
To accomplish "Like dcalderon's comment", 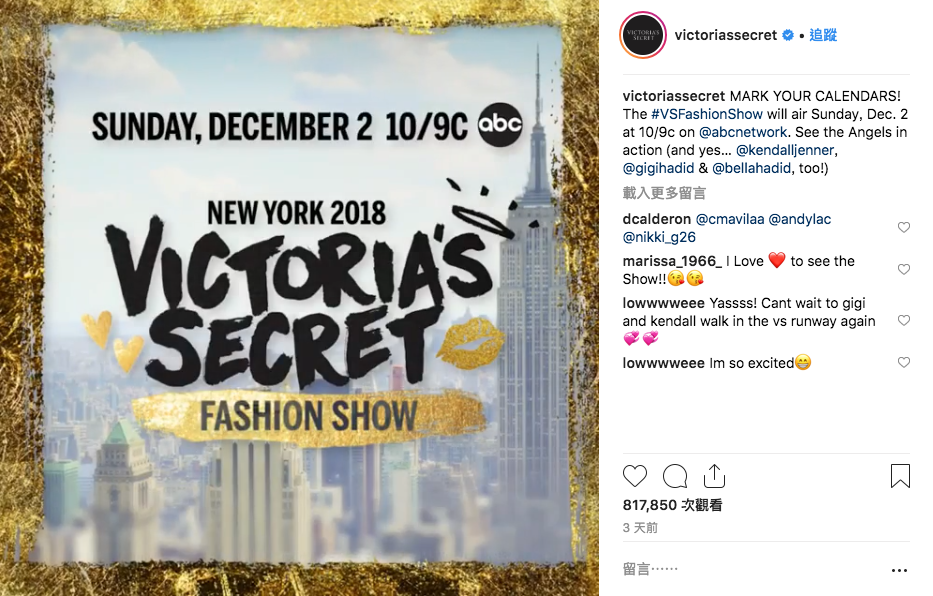I will 903,227.
